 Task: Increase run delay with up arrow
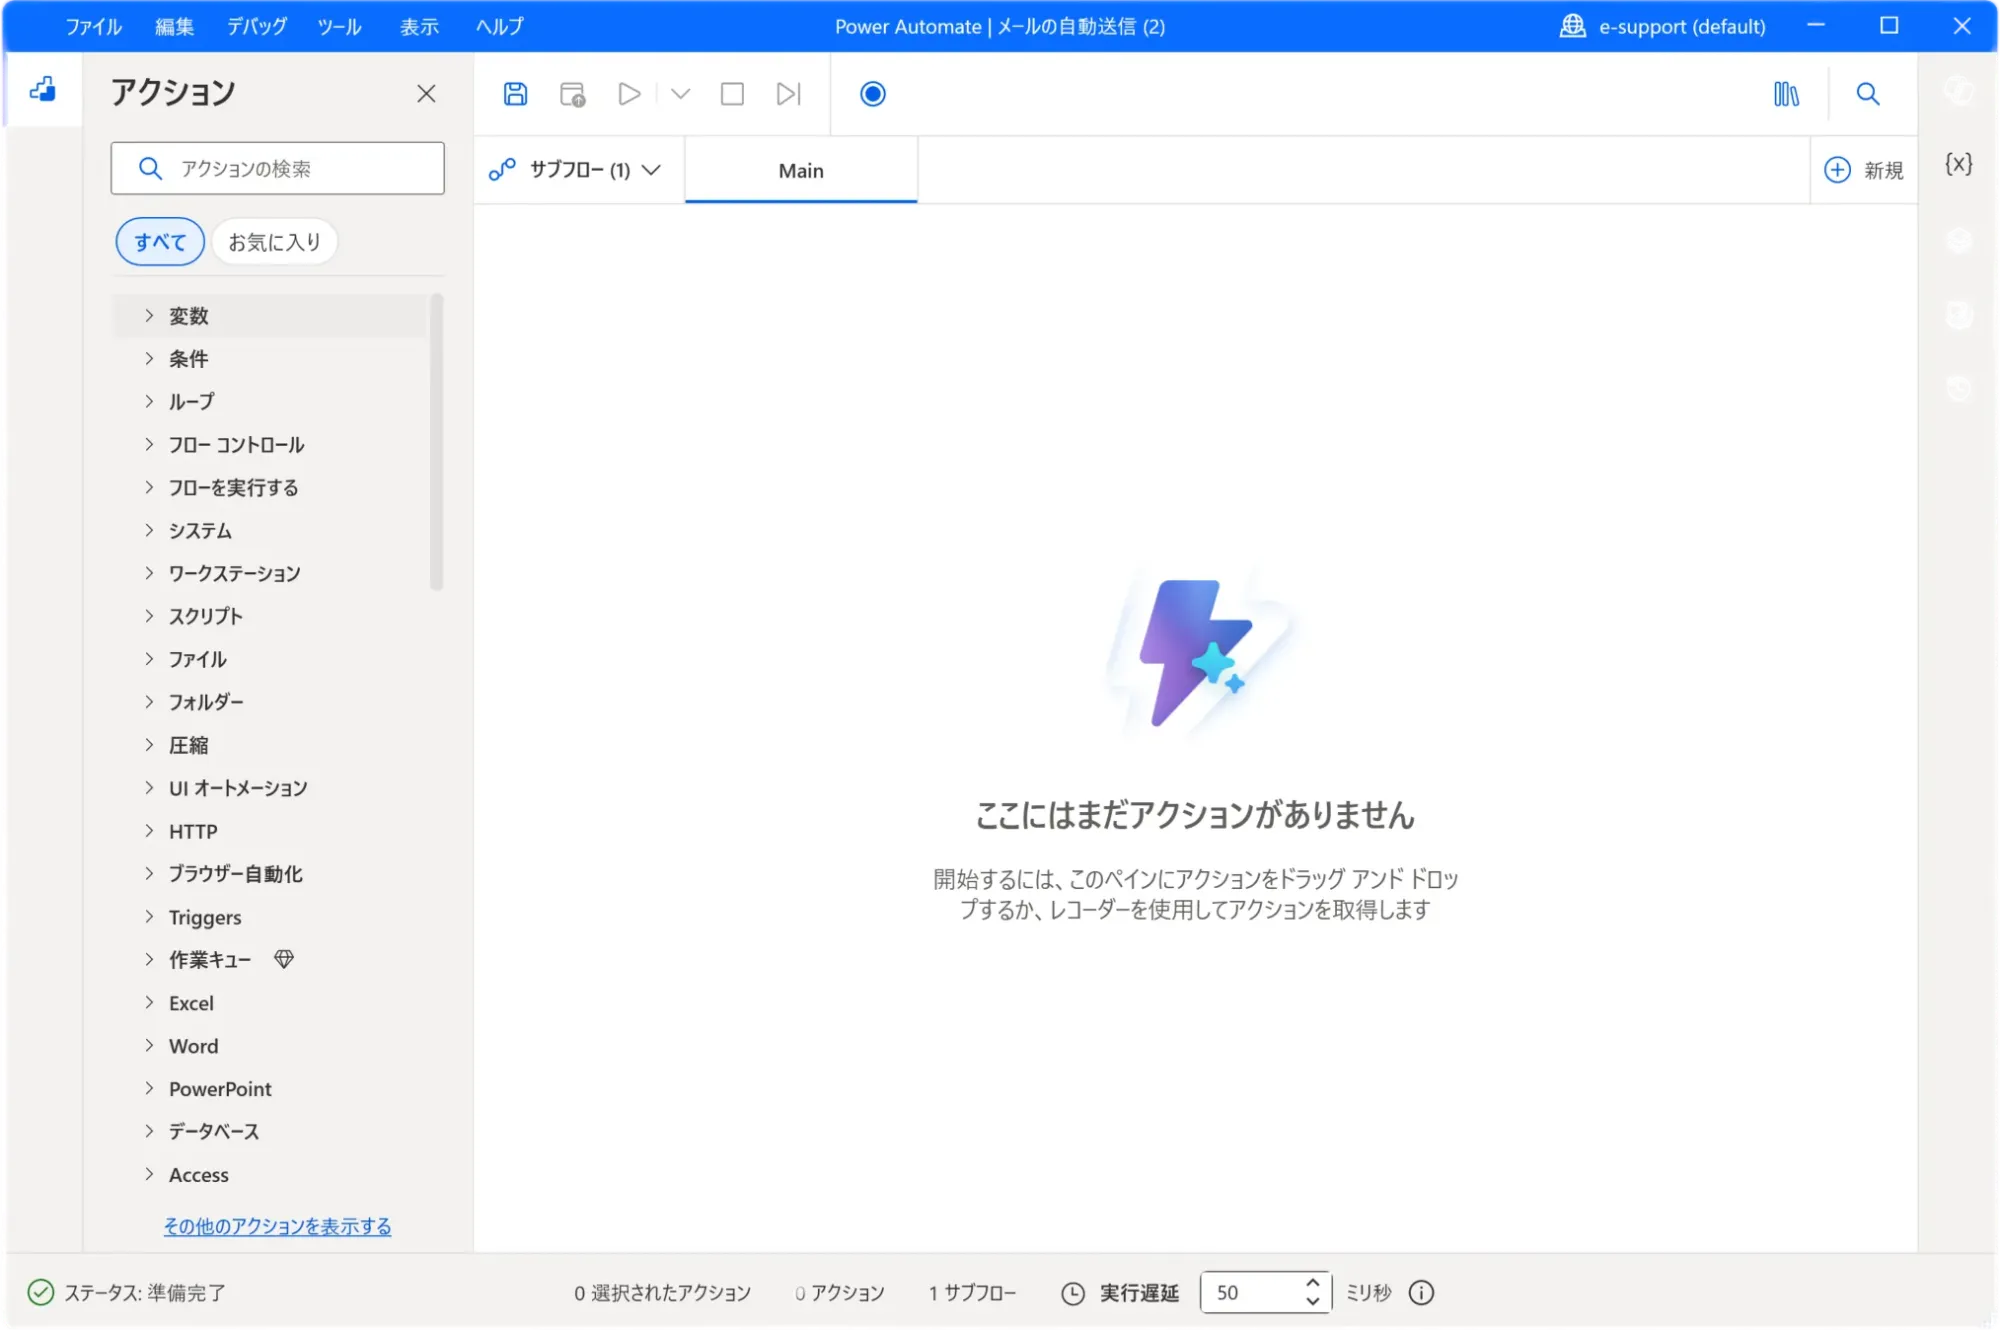tap(1313, 1283)
